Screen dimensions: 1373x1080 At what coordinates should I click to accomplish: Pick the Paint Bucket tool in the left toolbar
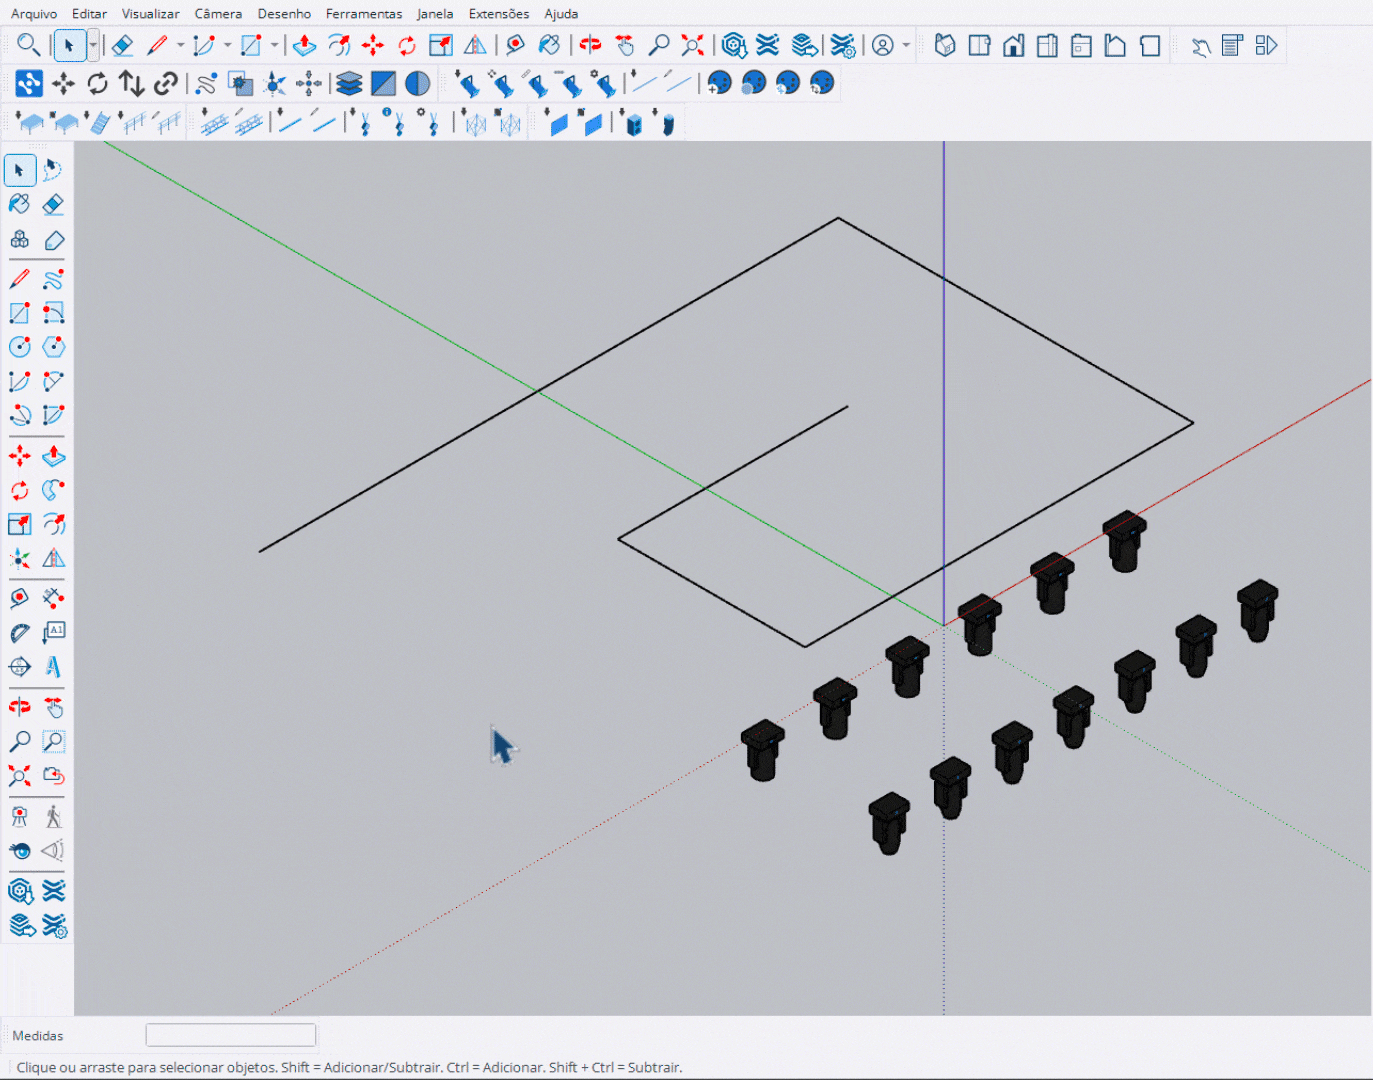(19, 204)
